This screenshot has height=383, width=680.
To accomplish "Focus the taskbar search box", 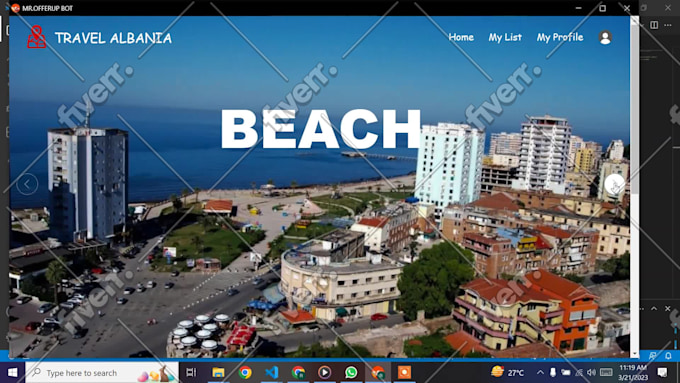I will pos(102,372).
